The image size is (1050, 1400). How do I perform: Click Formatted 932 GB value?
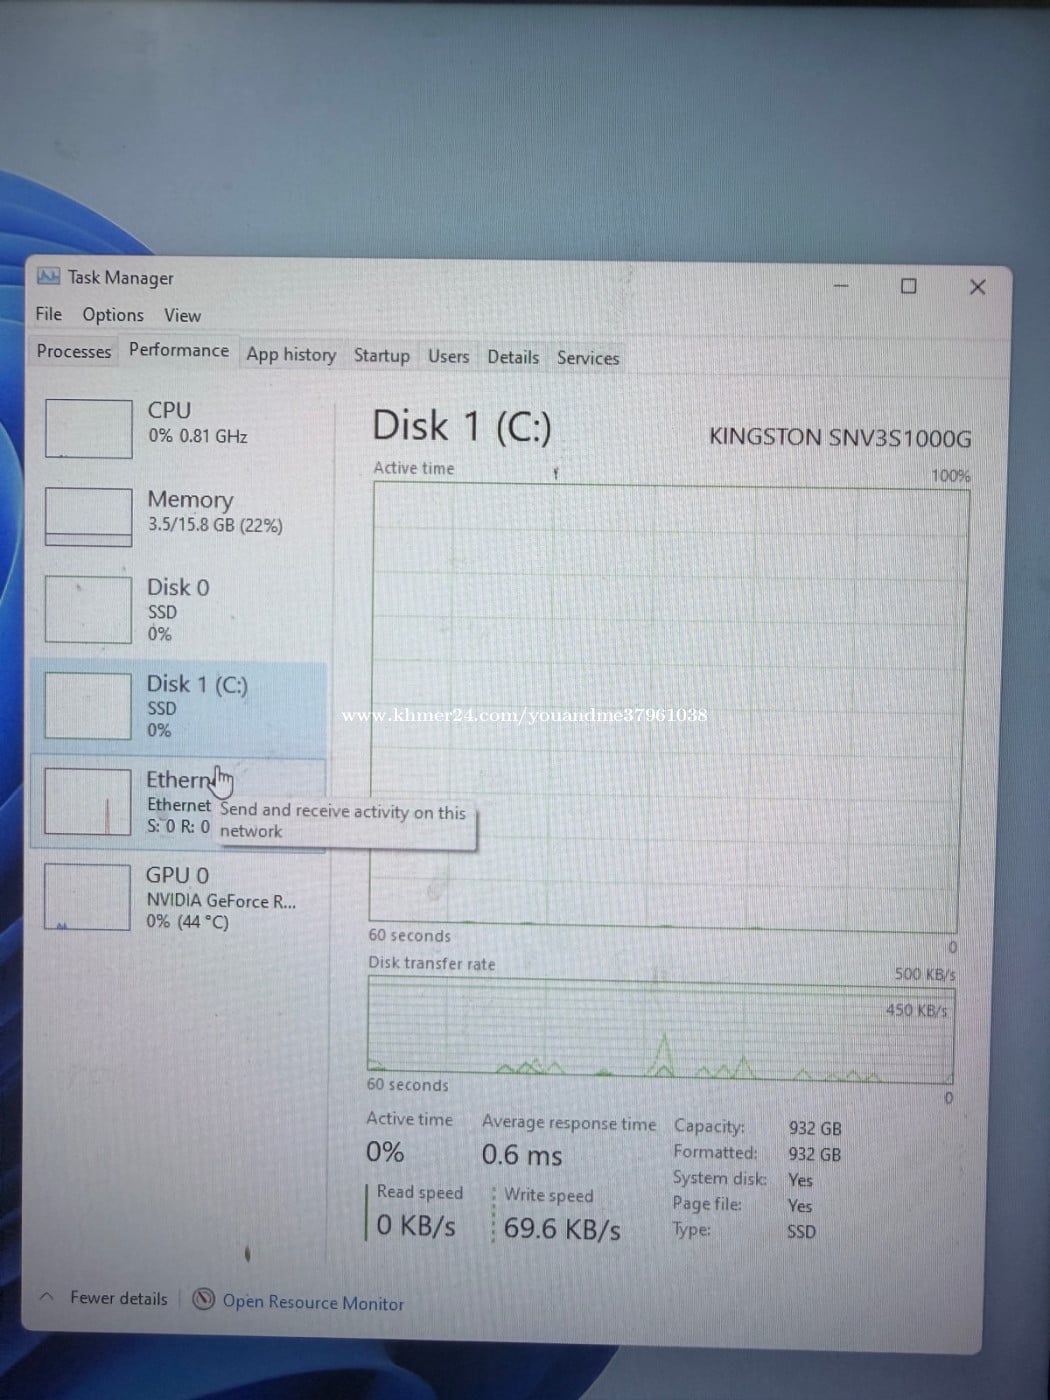pos(815,1154)
